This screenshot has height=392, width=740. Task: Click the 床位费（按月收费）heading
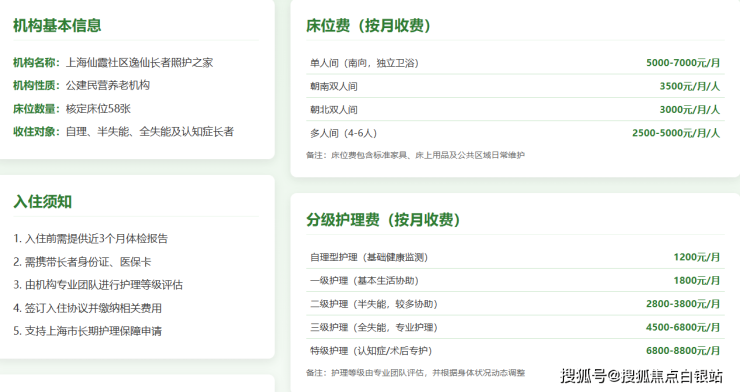(x=369, y=25)
